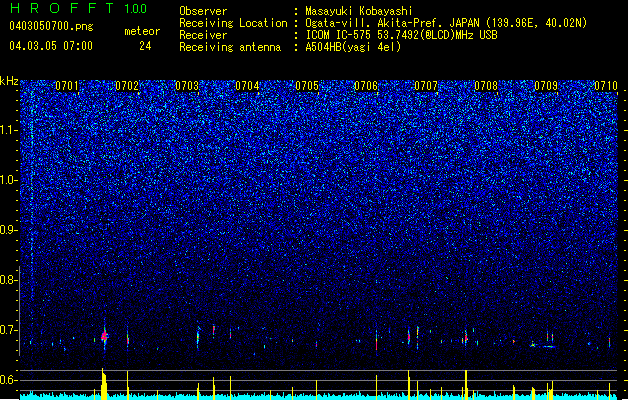Click the 'Observer' field label
629x400 pixels.
[x=203, y=11]
